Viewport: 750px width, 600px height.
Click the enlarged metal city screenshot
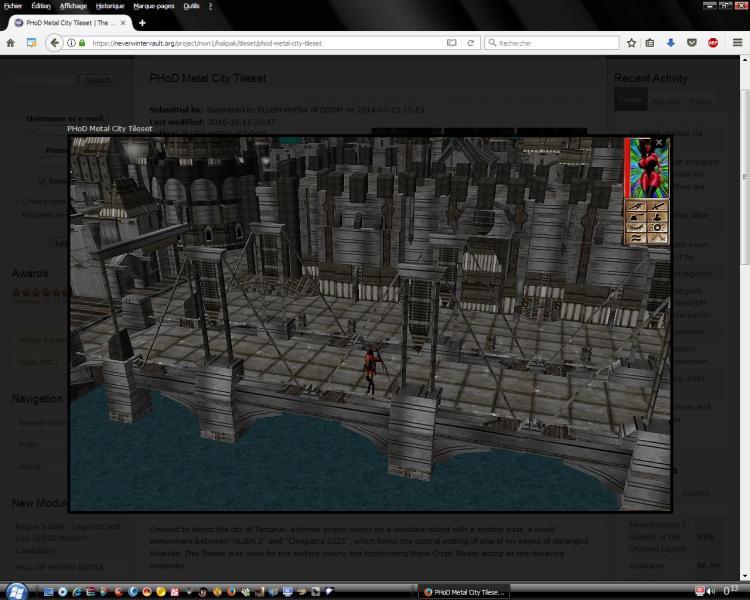[x=370, y=324]
